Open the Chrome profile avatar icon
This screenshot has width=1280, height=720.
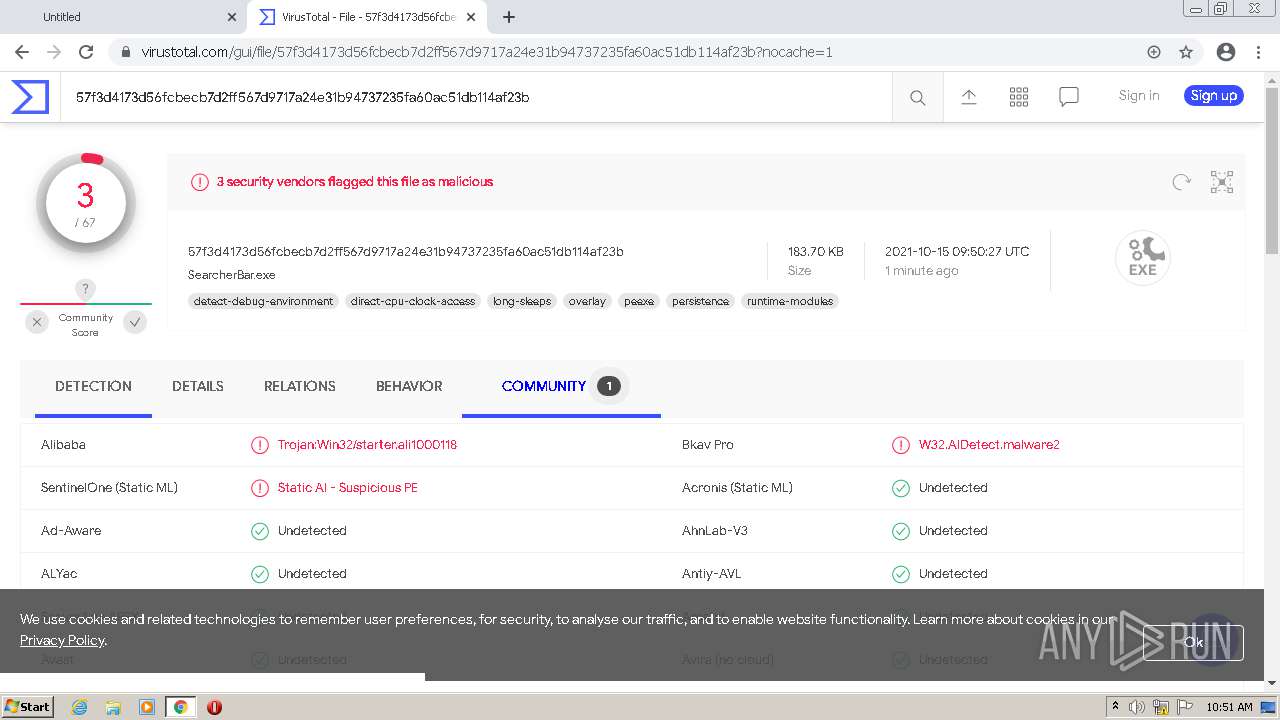(x=1226, y=52)
